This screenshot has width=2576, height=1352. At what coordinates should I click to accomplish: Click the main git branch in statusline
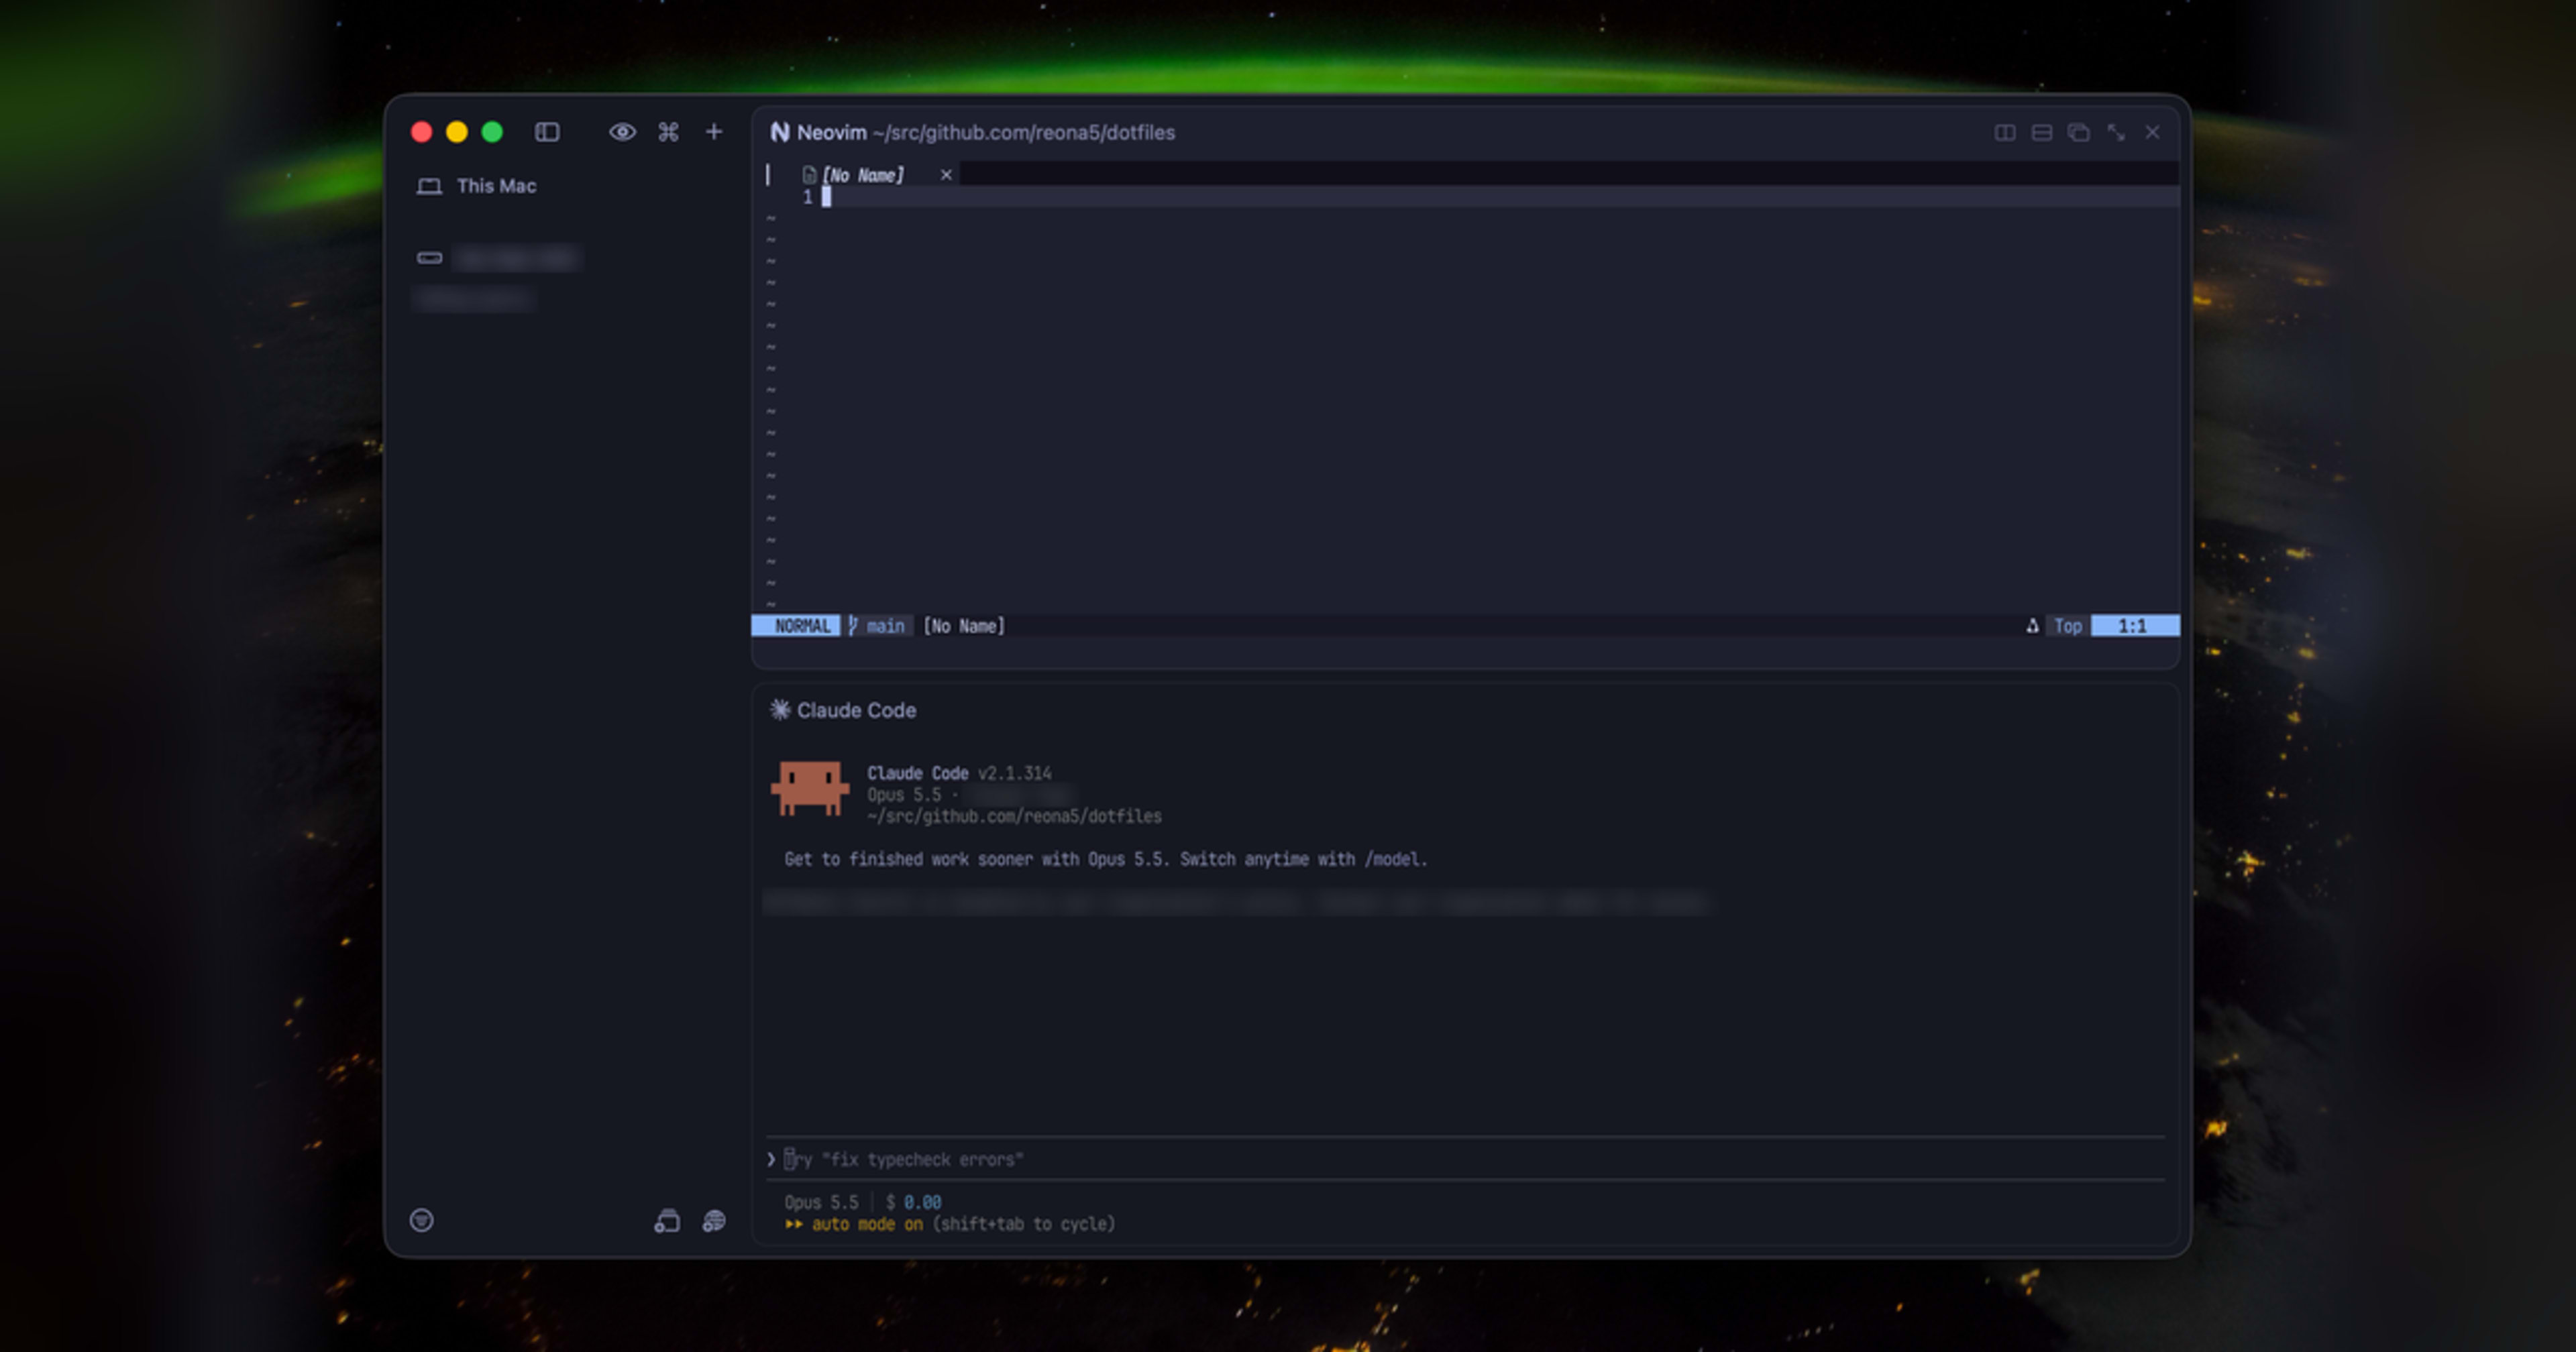[x=877, y=626]
